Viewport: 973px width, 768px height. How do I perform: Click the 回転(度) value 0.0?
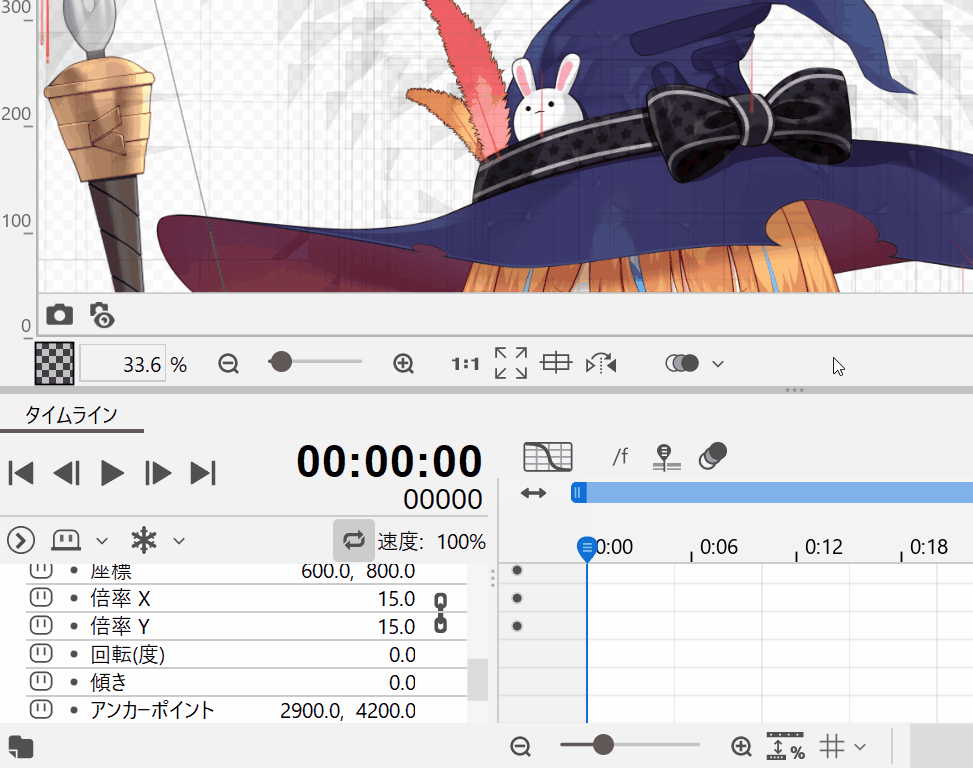[402, 655]
